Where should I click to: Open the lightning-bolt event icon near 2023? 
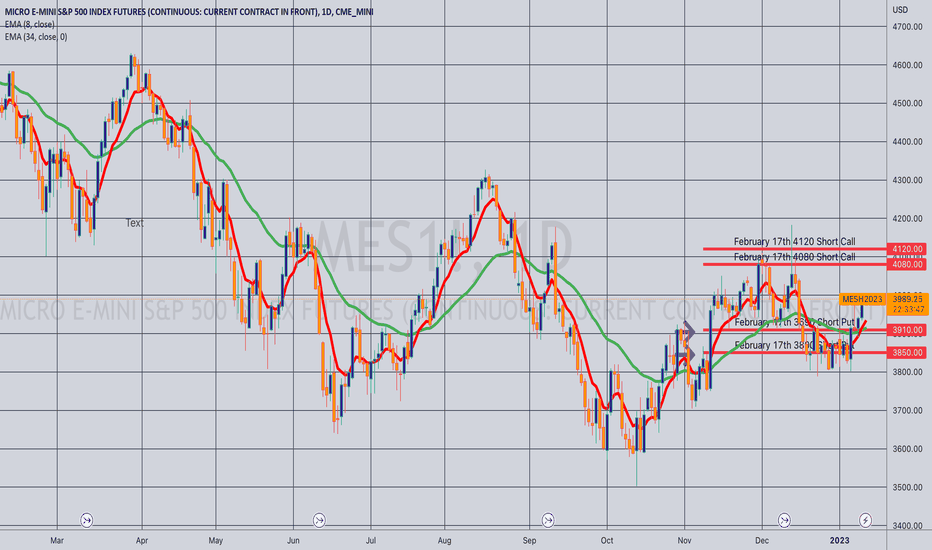[866, 520]
